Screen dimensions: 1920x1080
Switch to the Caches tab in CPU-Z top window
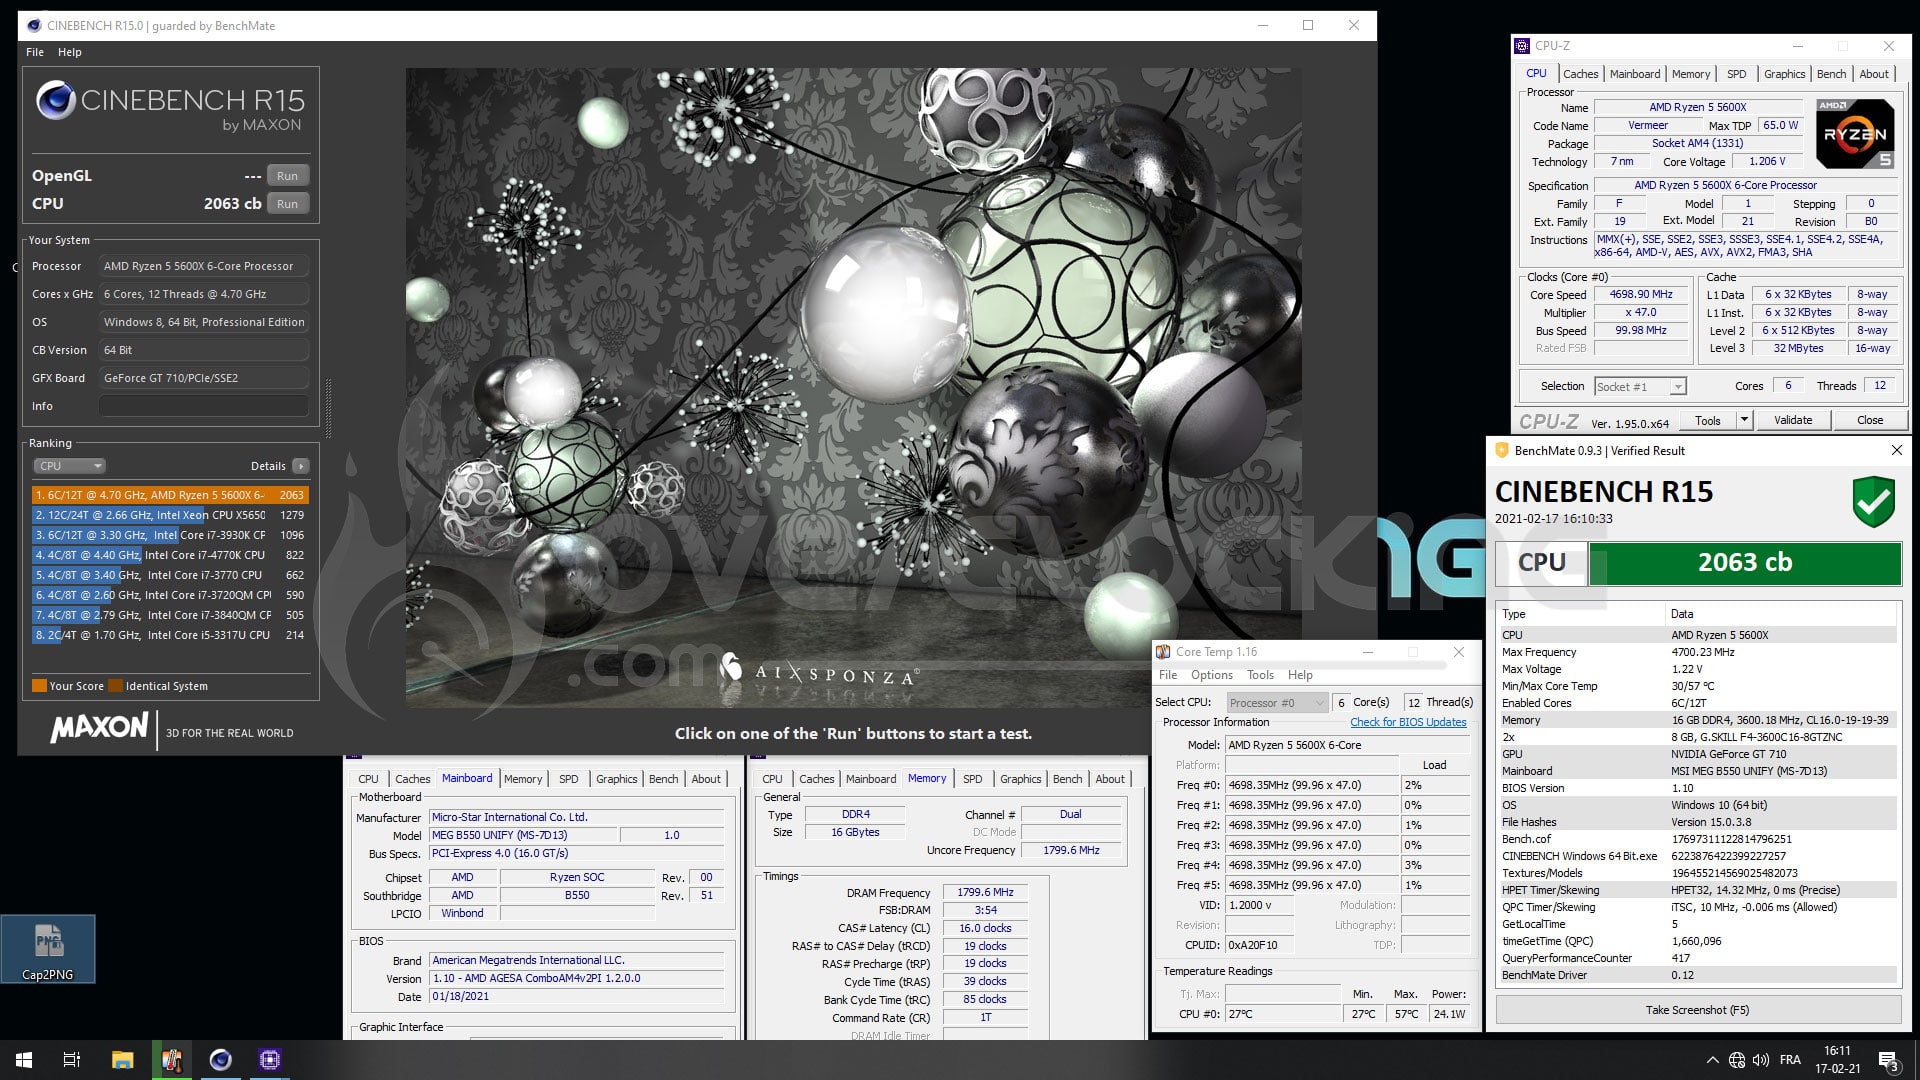tap(1580, 74)
